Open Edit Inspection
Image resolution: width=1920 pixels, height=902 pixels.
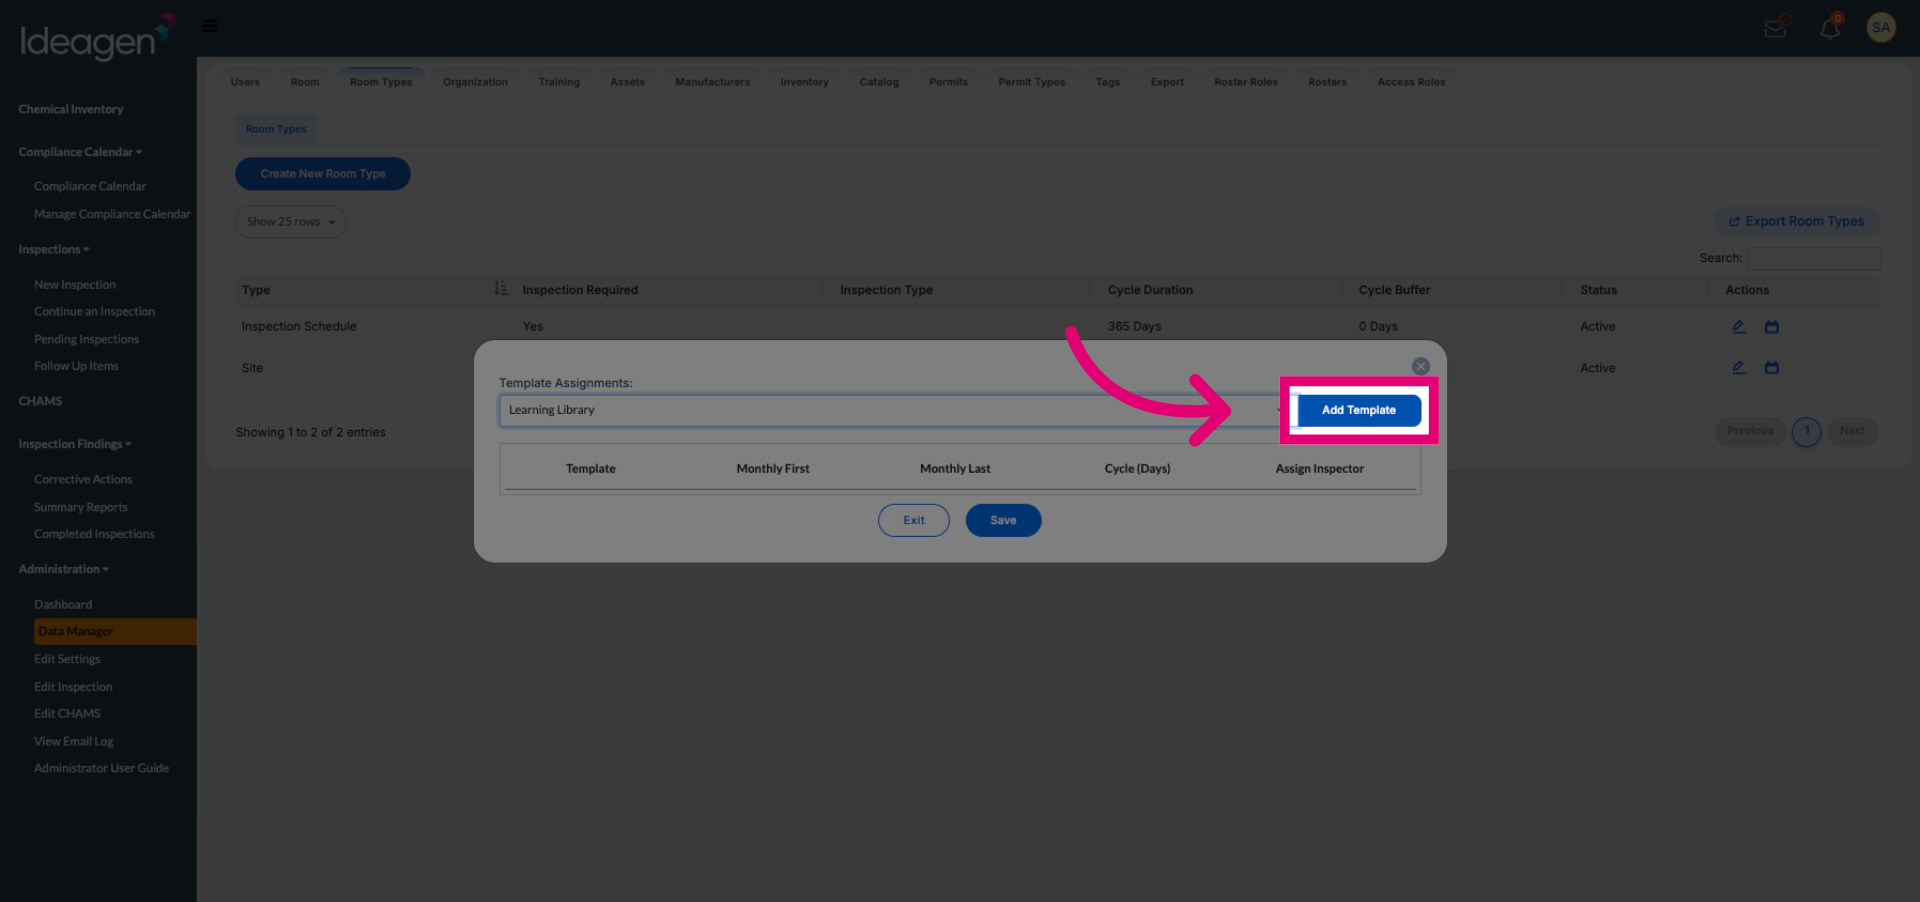pyautogui.click(x=73, y=687)
